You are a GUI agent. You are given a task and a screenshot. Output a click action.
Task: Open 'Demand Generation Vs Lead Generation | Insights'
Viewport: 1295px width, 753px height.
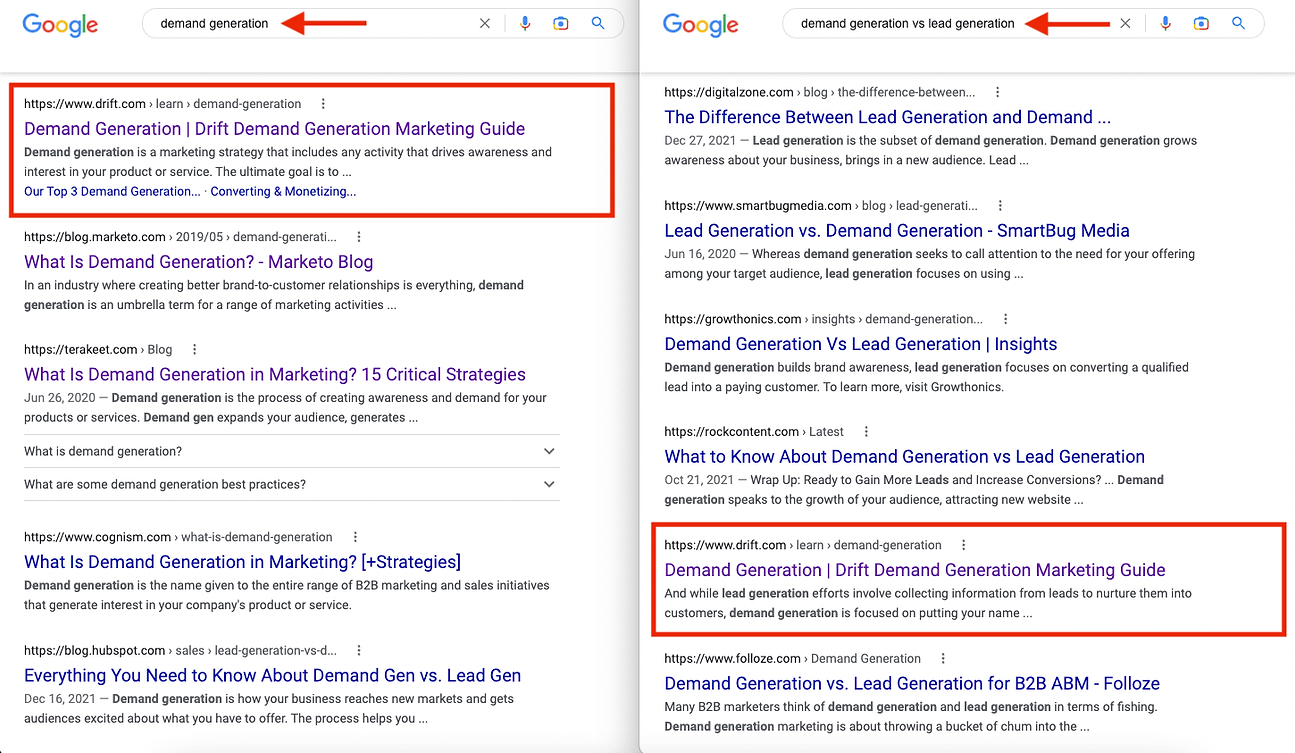860,344
